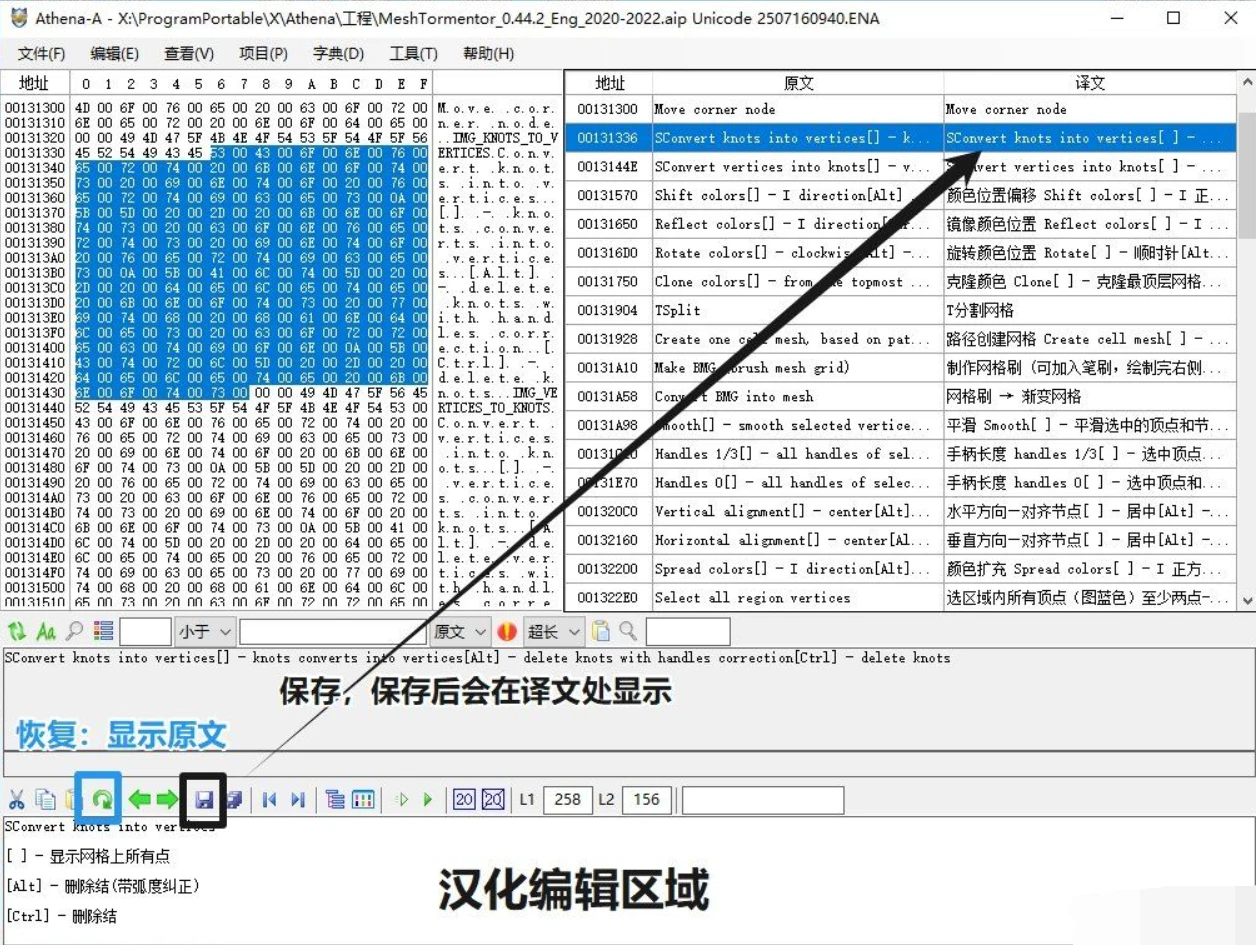Click the scissors cut icon
Viewport: 1256px width, 945px height.
point(16,799)
